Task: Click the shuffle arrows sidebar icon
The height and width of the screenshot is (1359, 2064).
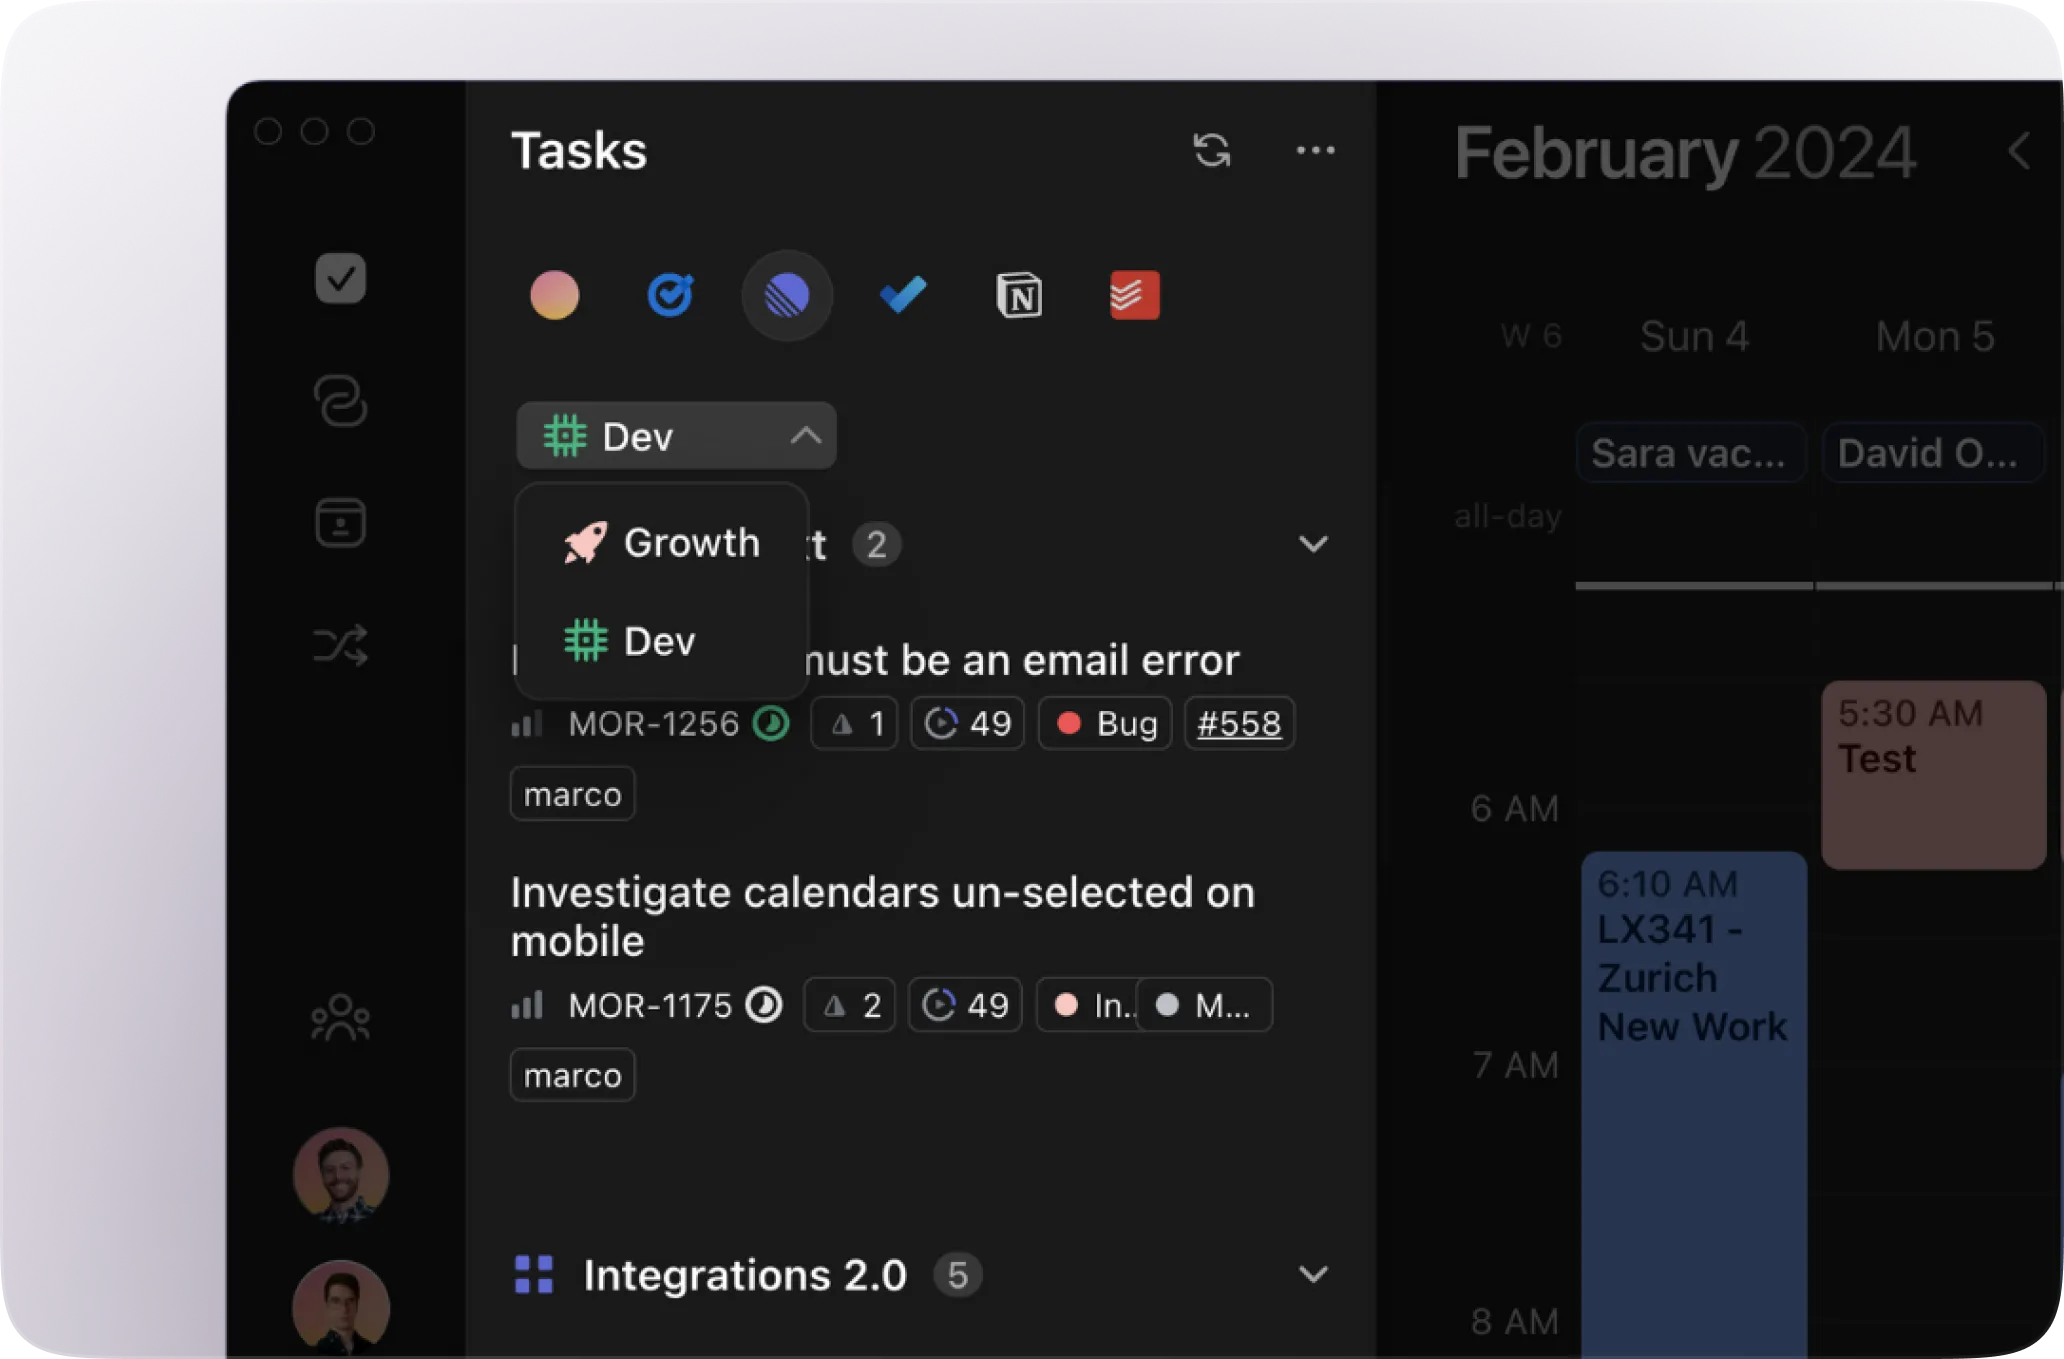Action: click(x=340, y=645)
